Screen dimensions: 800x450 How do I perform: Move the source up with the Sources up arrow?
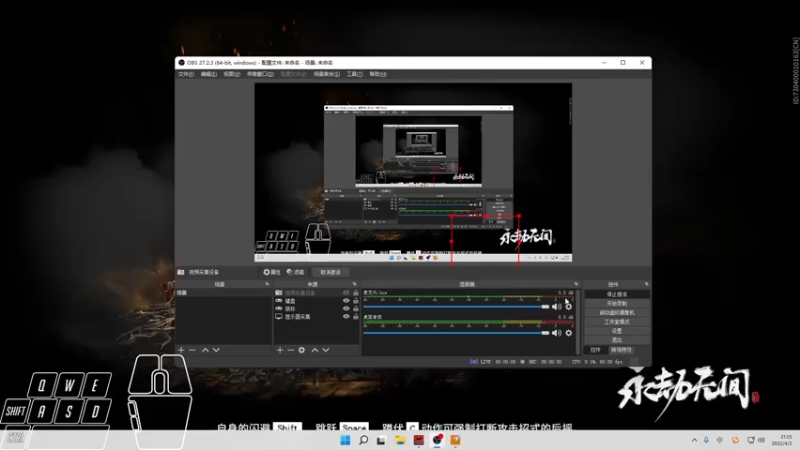click(315, 350)
